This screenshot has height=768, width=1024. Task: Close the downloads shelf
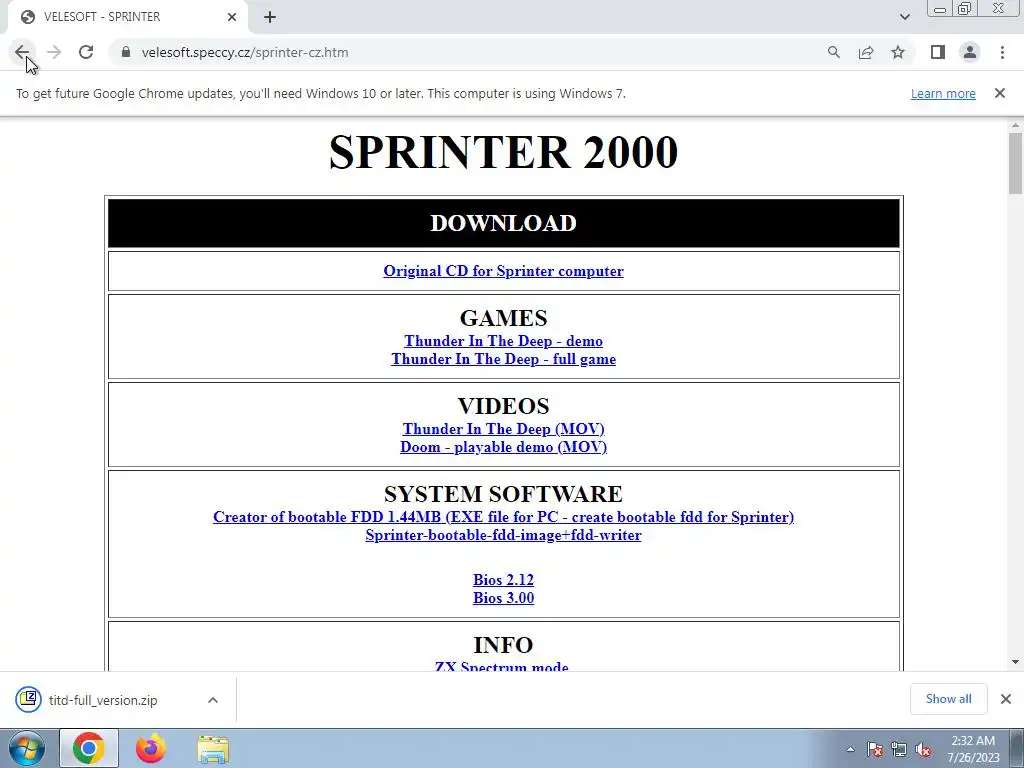coord(1006,699)
